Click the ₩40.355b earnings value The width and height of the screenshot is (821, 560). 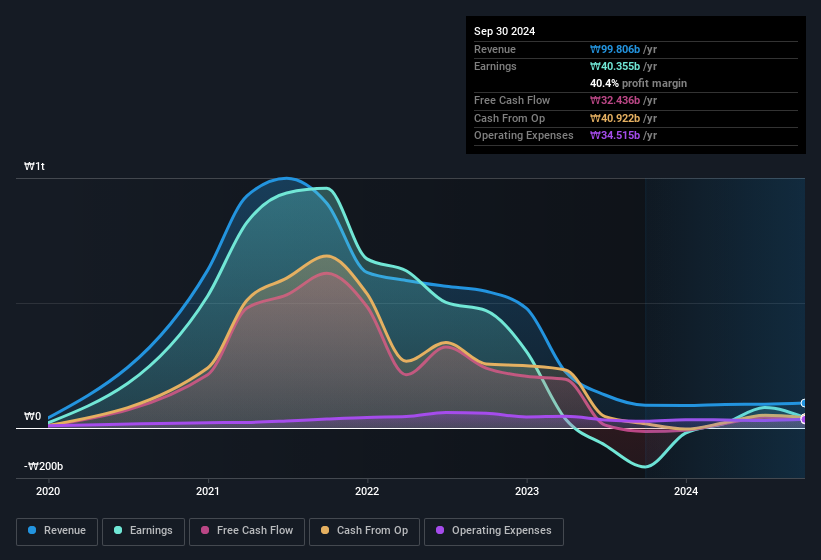[615, 66]
